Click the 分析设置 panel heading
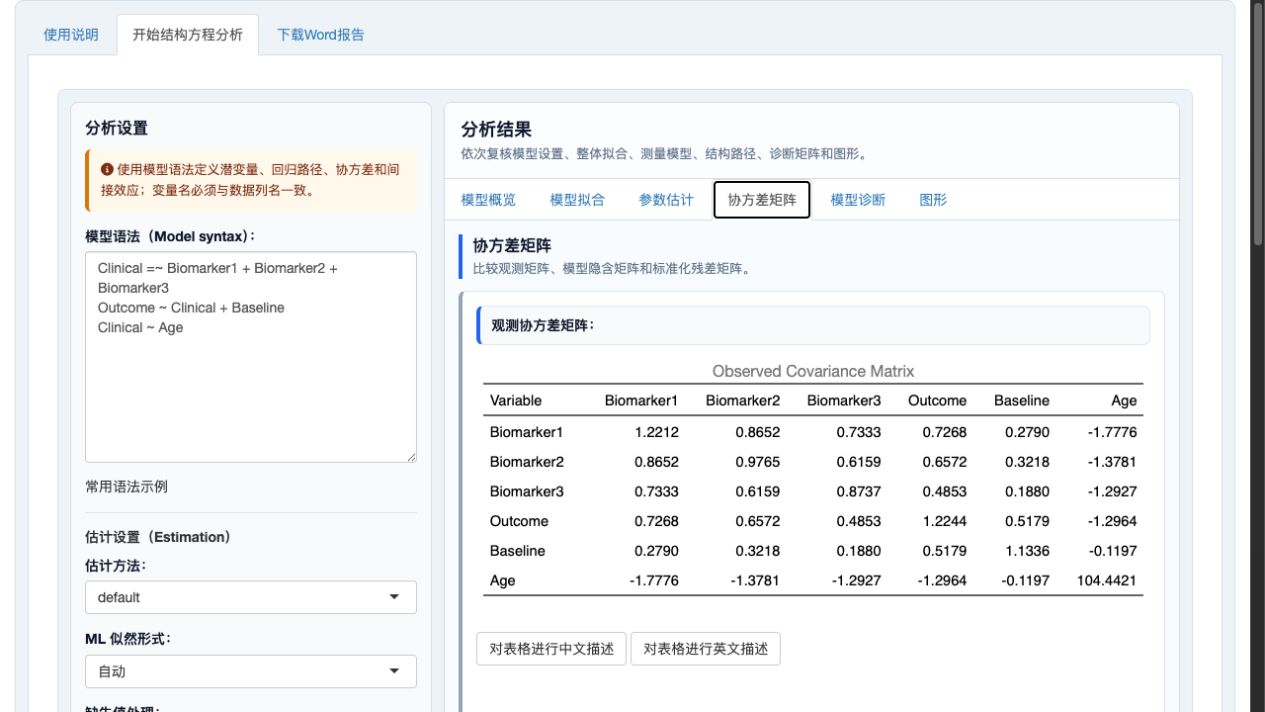The height and width of the screenshot is (712, 1265). click(116, 128)
